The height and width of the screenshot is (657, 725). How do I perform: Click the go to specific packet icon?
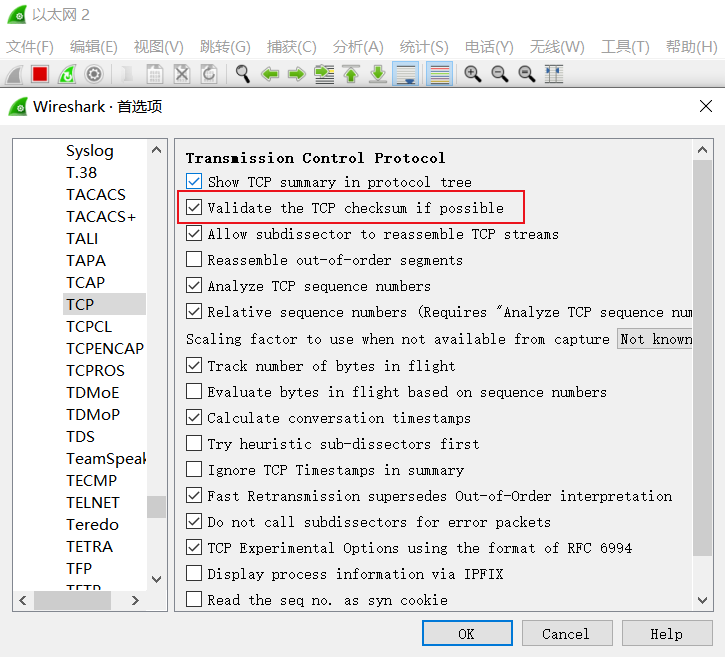tap(324, 74)
